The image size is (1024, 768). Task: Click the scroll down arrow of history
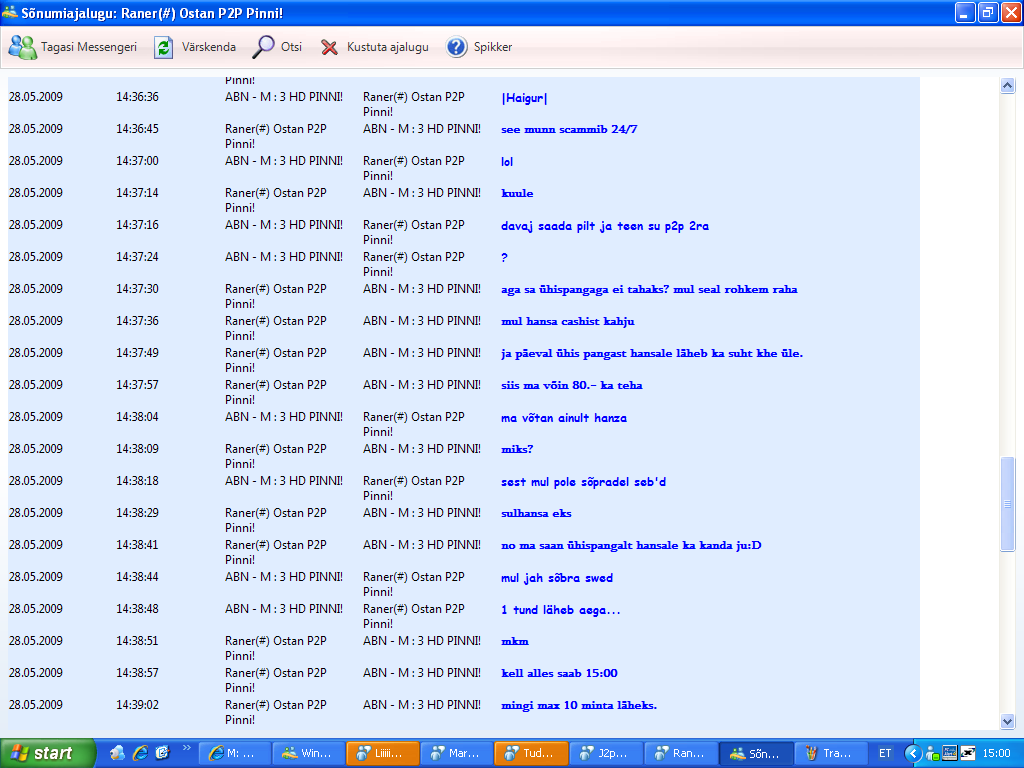[1007, 721]
